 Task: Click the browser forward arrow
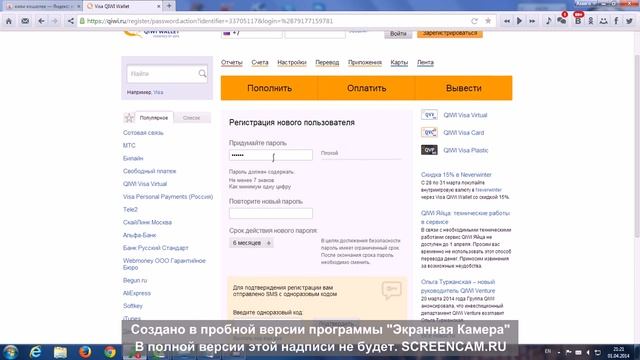click(x=55, y=21)
